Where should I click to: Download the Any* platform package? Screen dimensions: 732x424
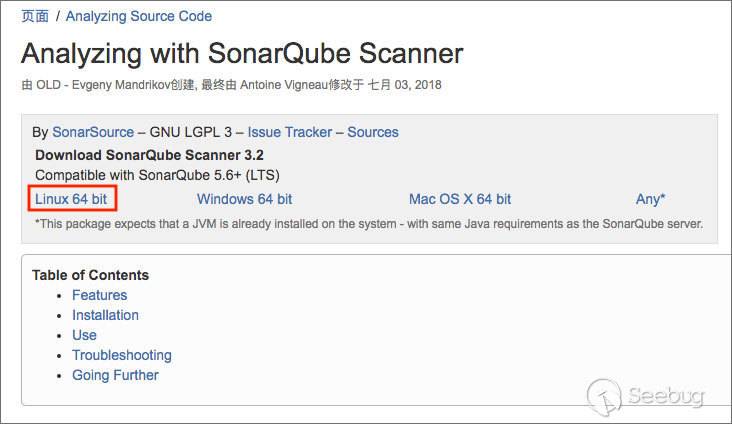[x=650, y=199]
